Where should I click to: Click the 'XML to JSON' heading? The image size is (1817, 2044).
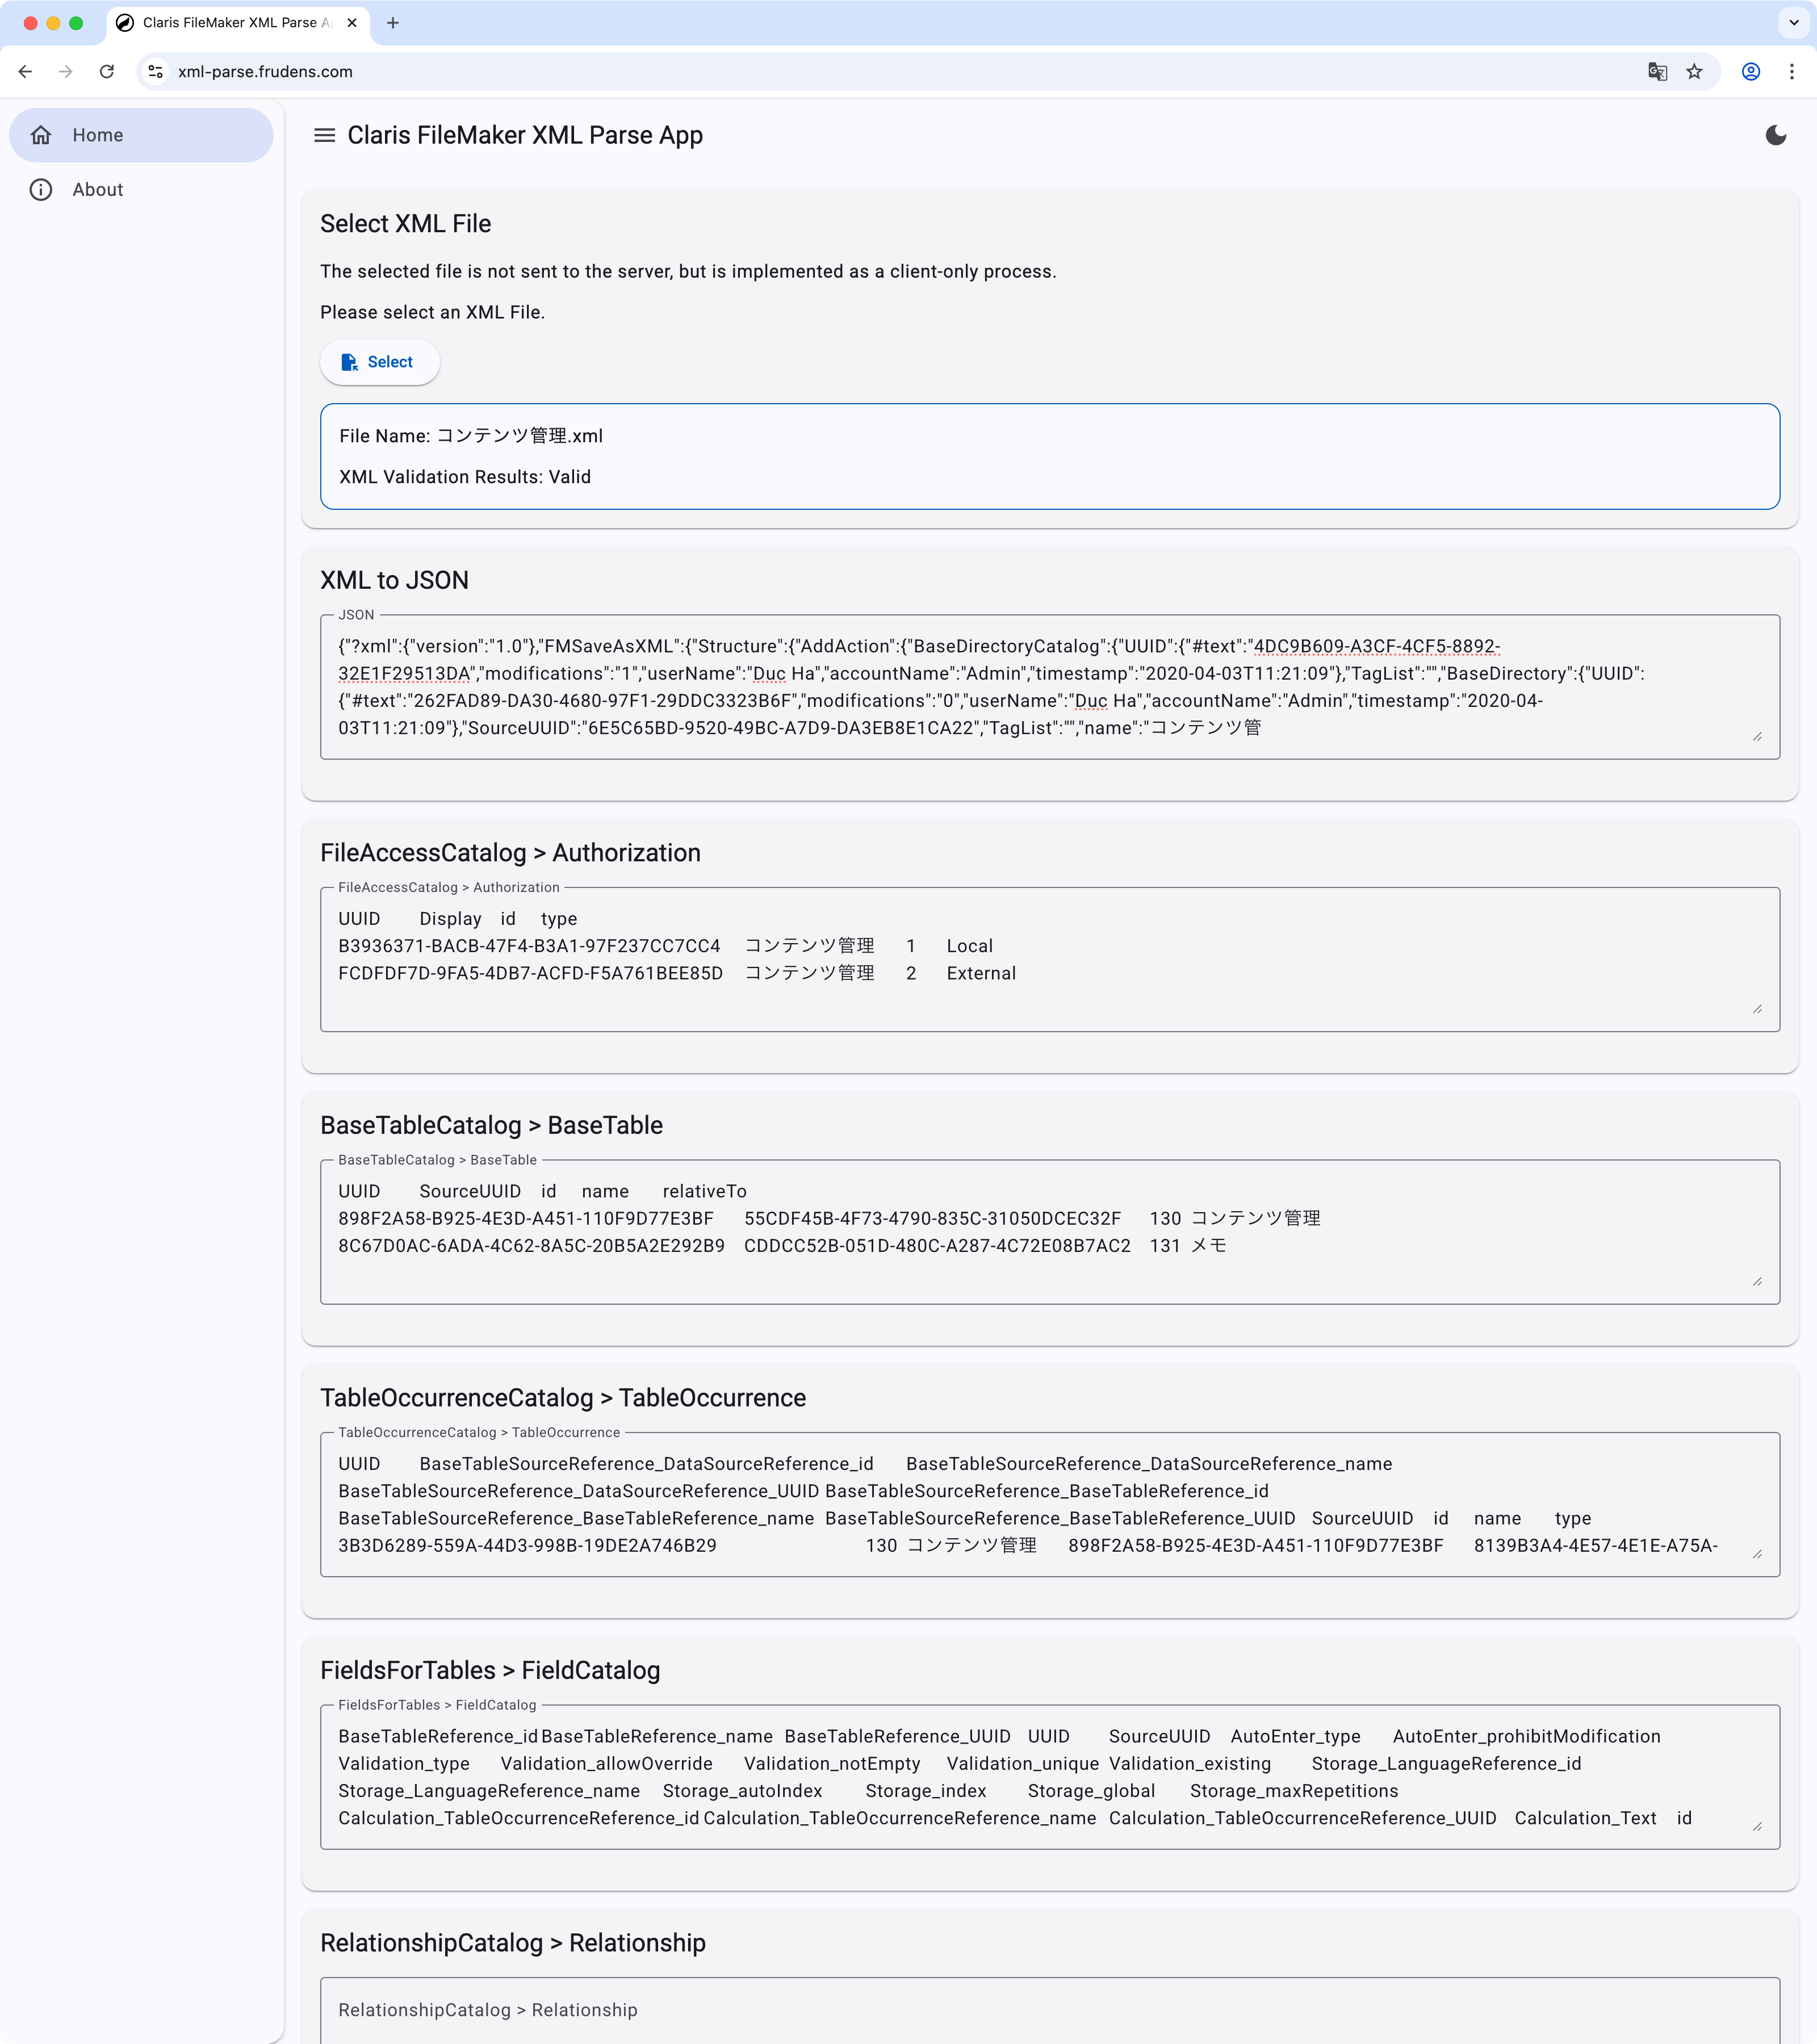coord(394,580)
